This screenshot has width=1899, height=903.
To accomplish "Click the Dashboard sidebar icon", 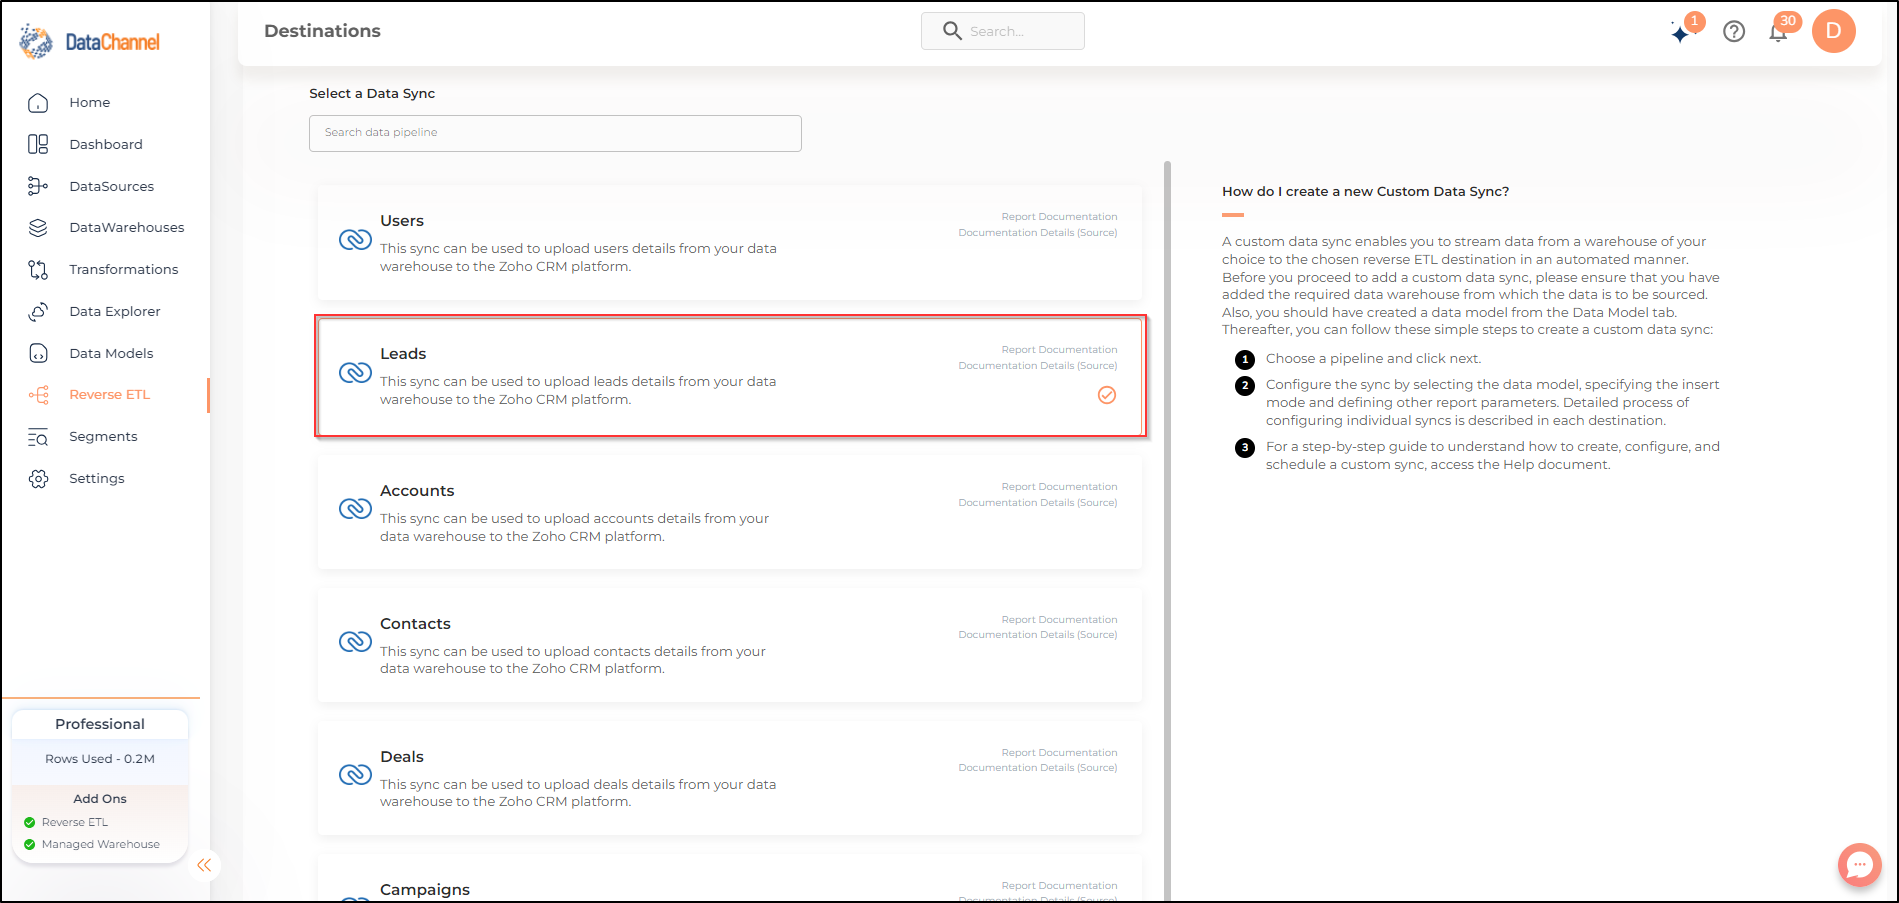I will (x=38, y=144).
